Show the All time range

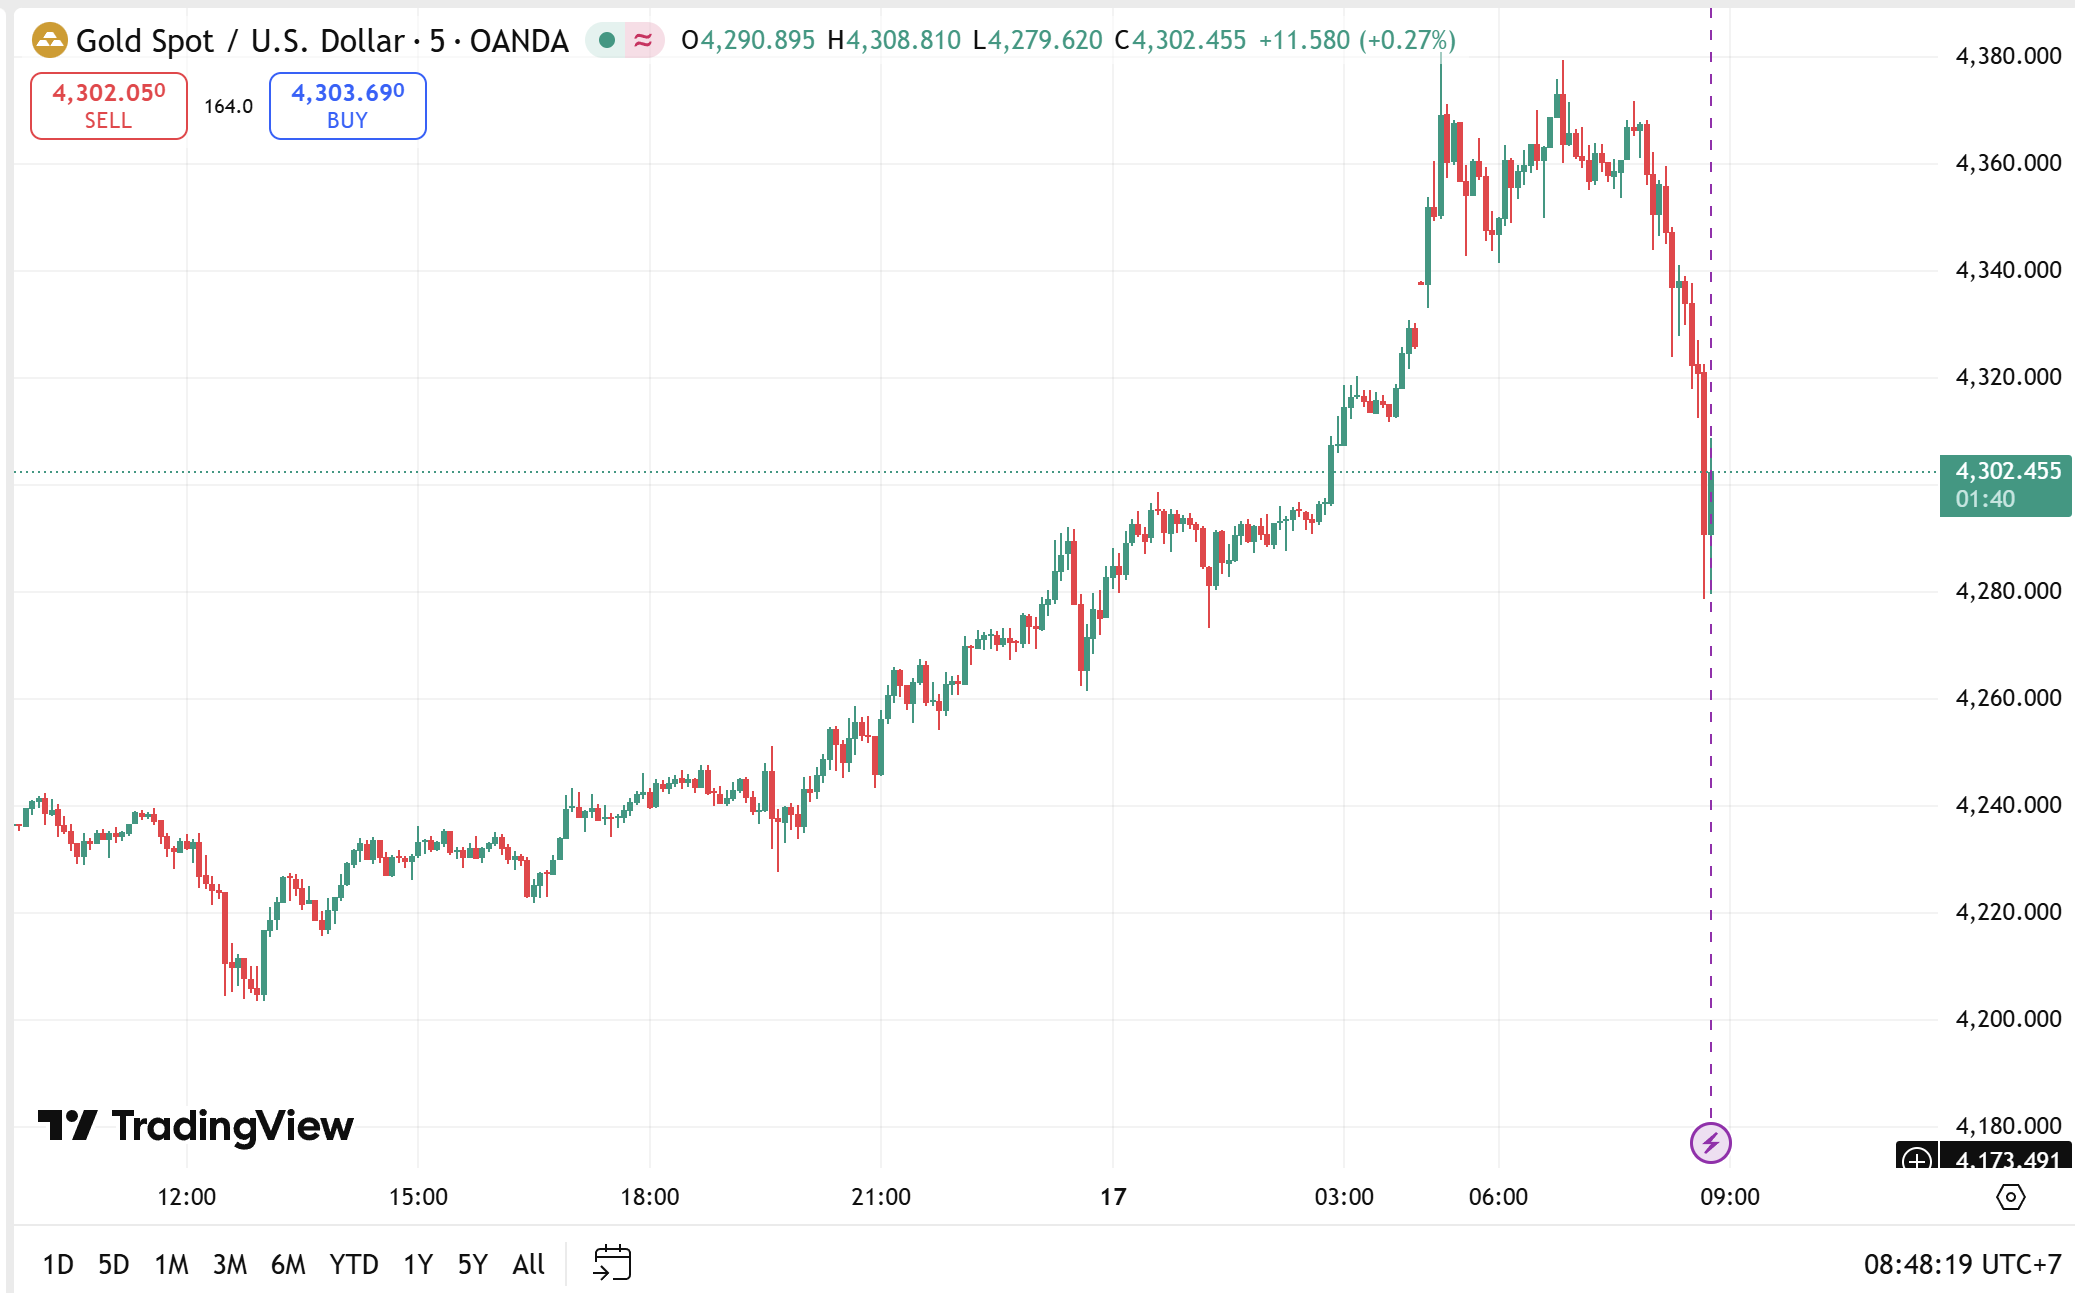tap(528, 1265)
